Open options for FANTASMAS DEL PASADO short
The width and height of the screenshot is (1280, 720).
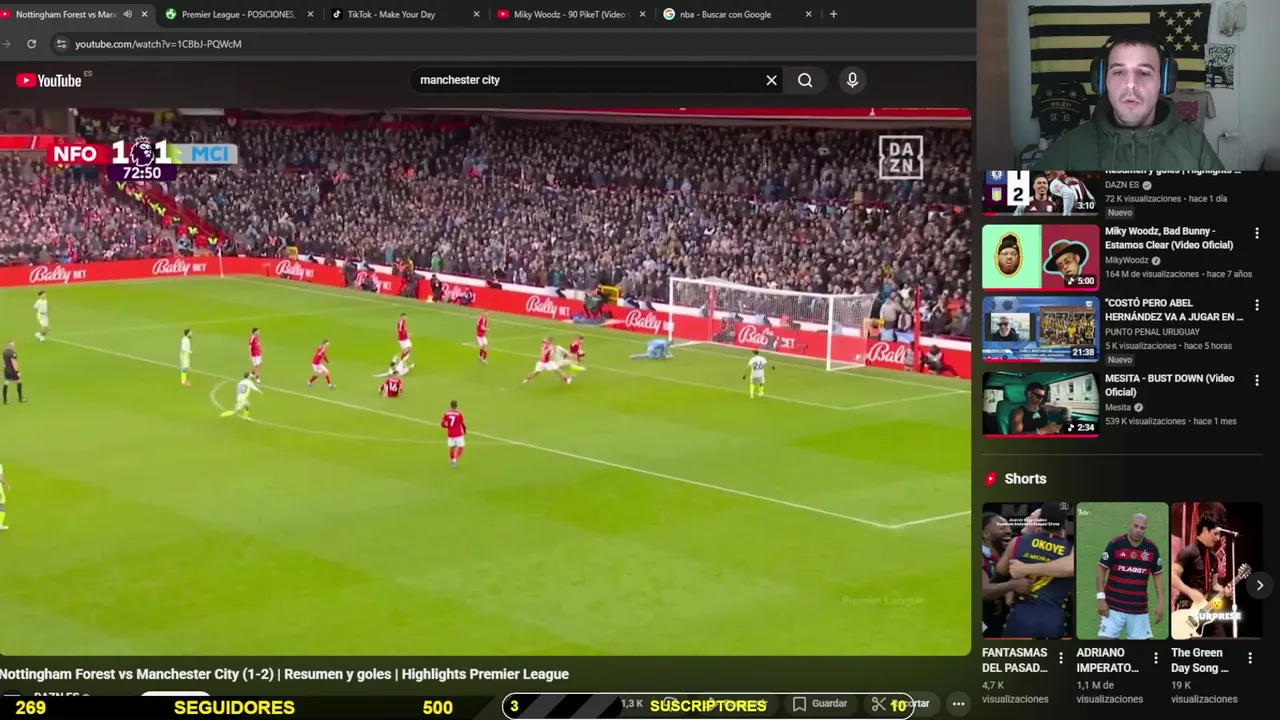1063,658
